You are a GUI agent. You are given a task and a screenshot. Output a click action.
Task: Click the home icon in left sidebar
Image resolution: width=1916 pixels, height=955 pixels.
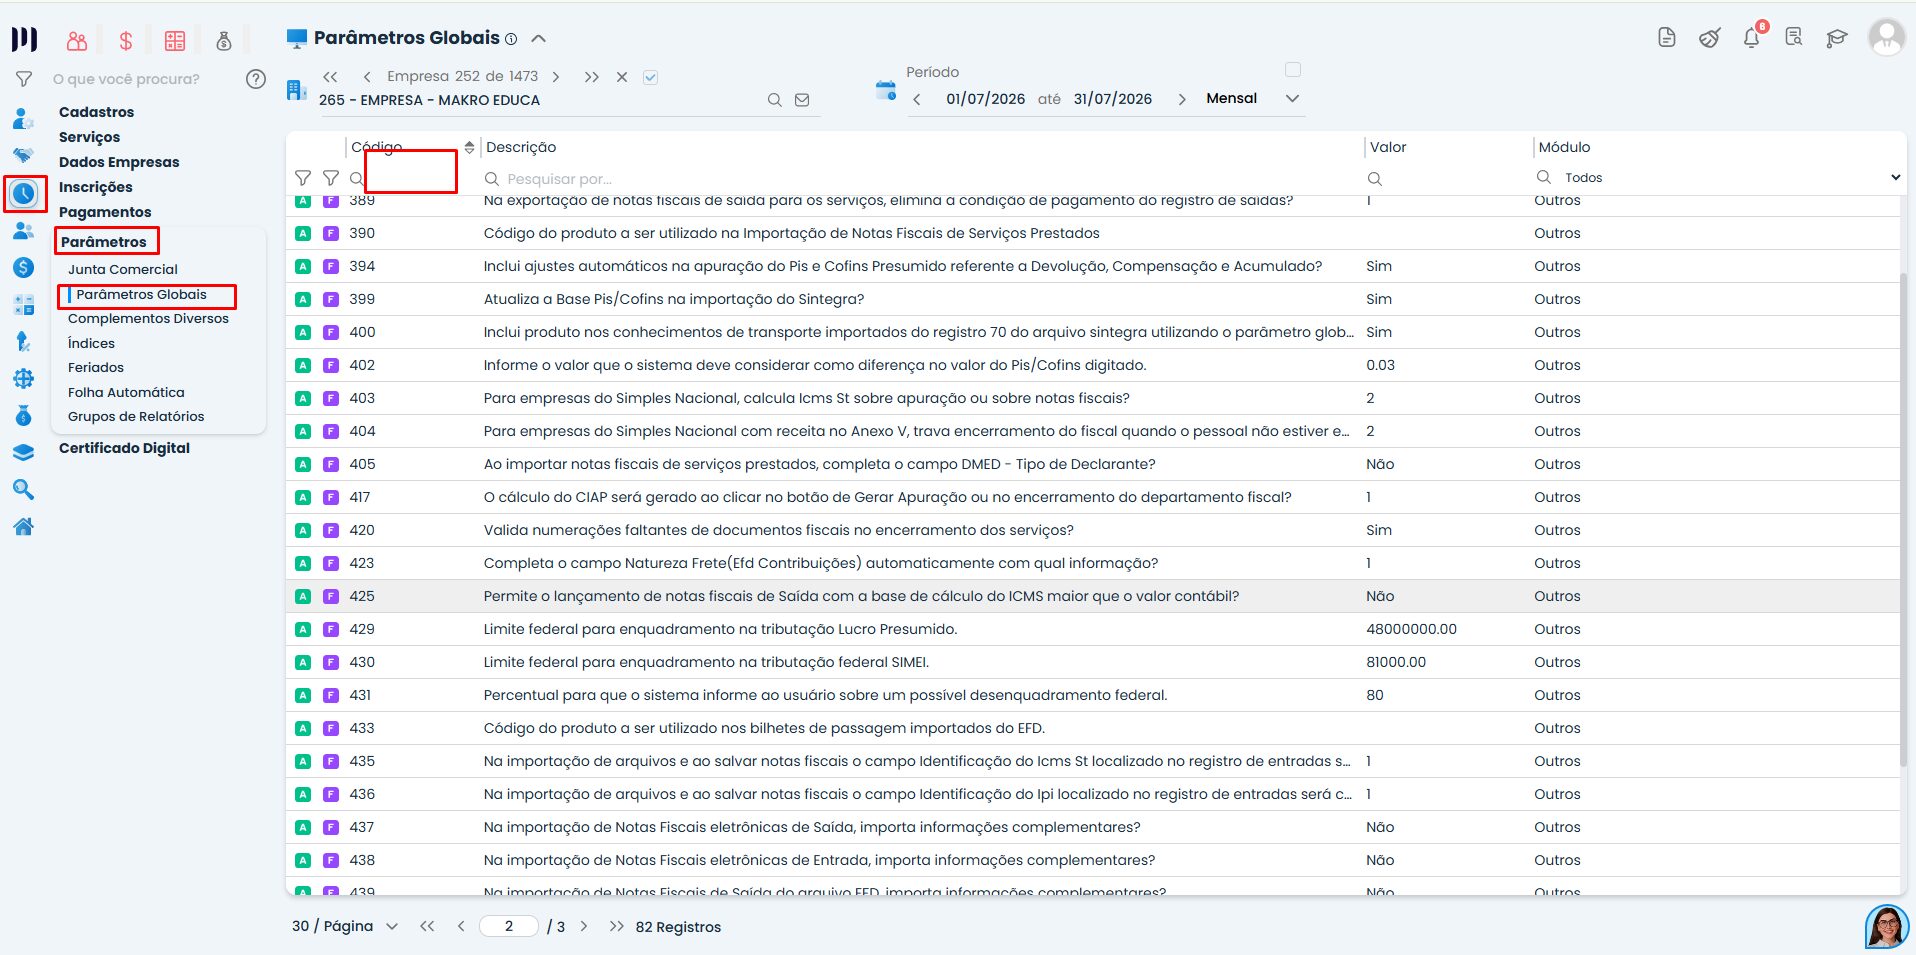tap(23, 527)
